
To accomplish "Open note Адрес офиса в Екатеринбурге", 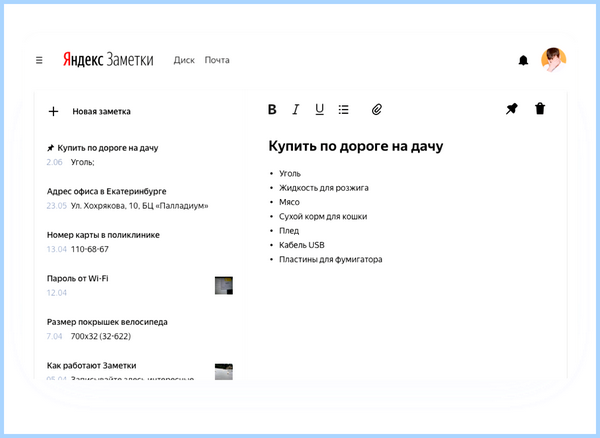I will [x=140, y=198].
